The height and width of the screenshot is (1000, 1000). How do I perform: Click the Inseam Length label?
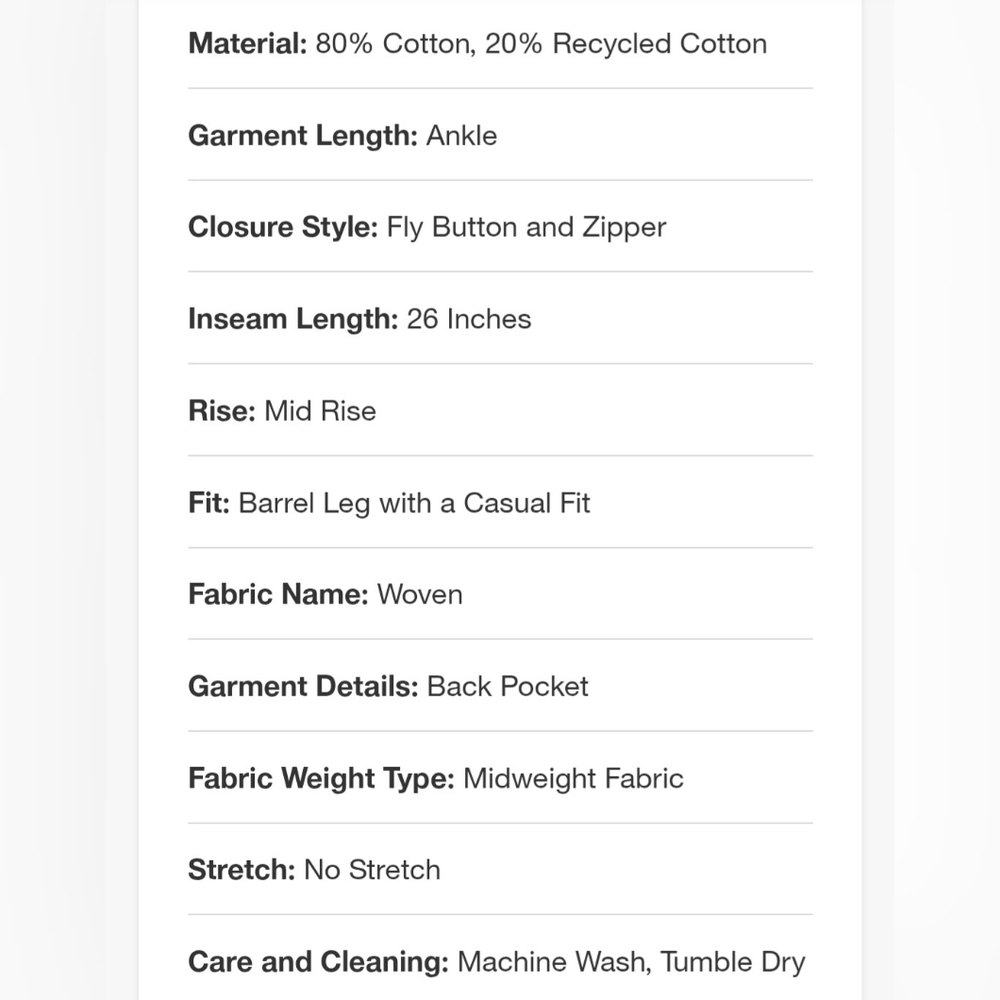pos(293,319)
